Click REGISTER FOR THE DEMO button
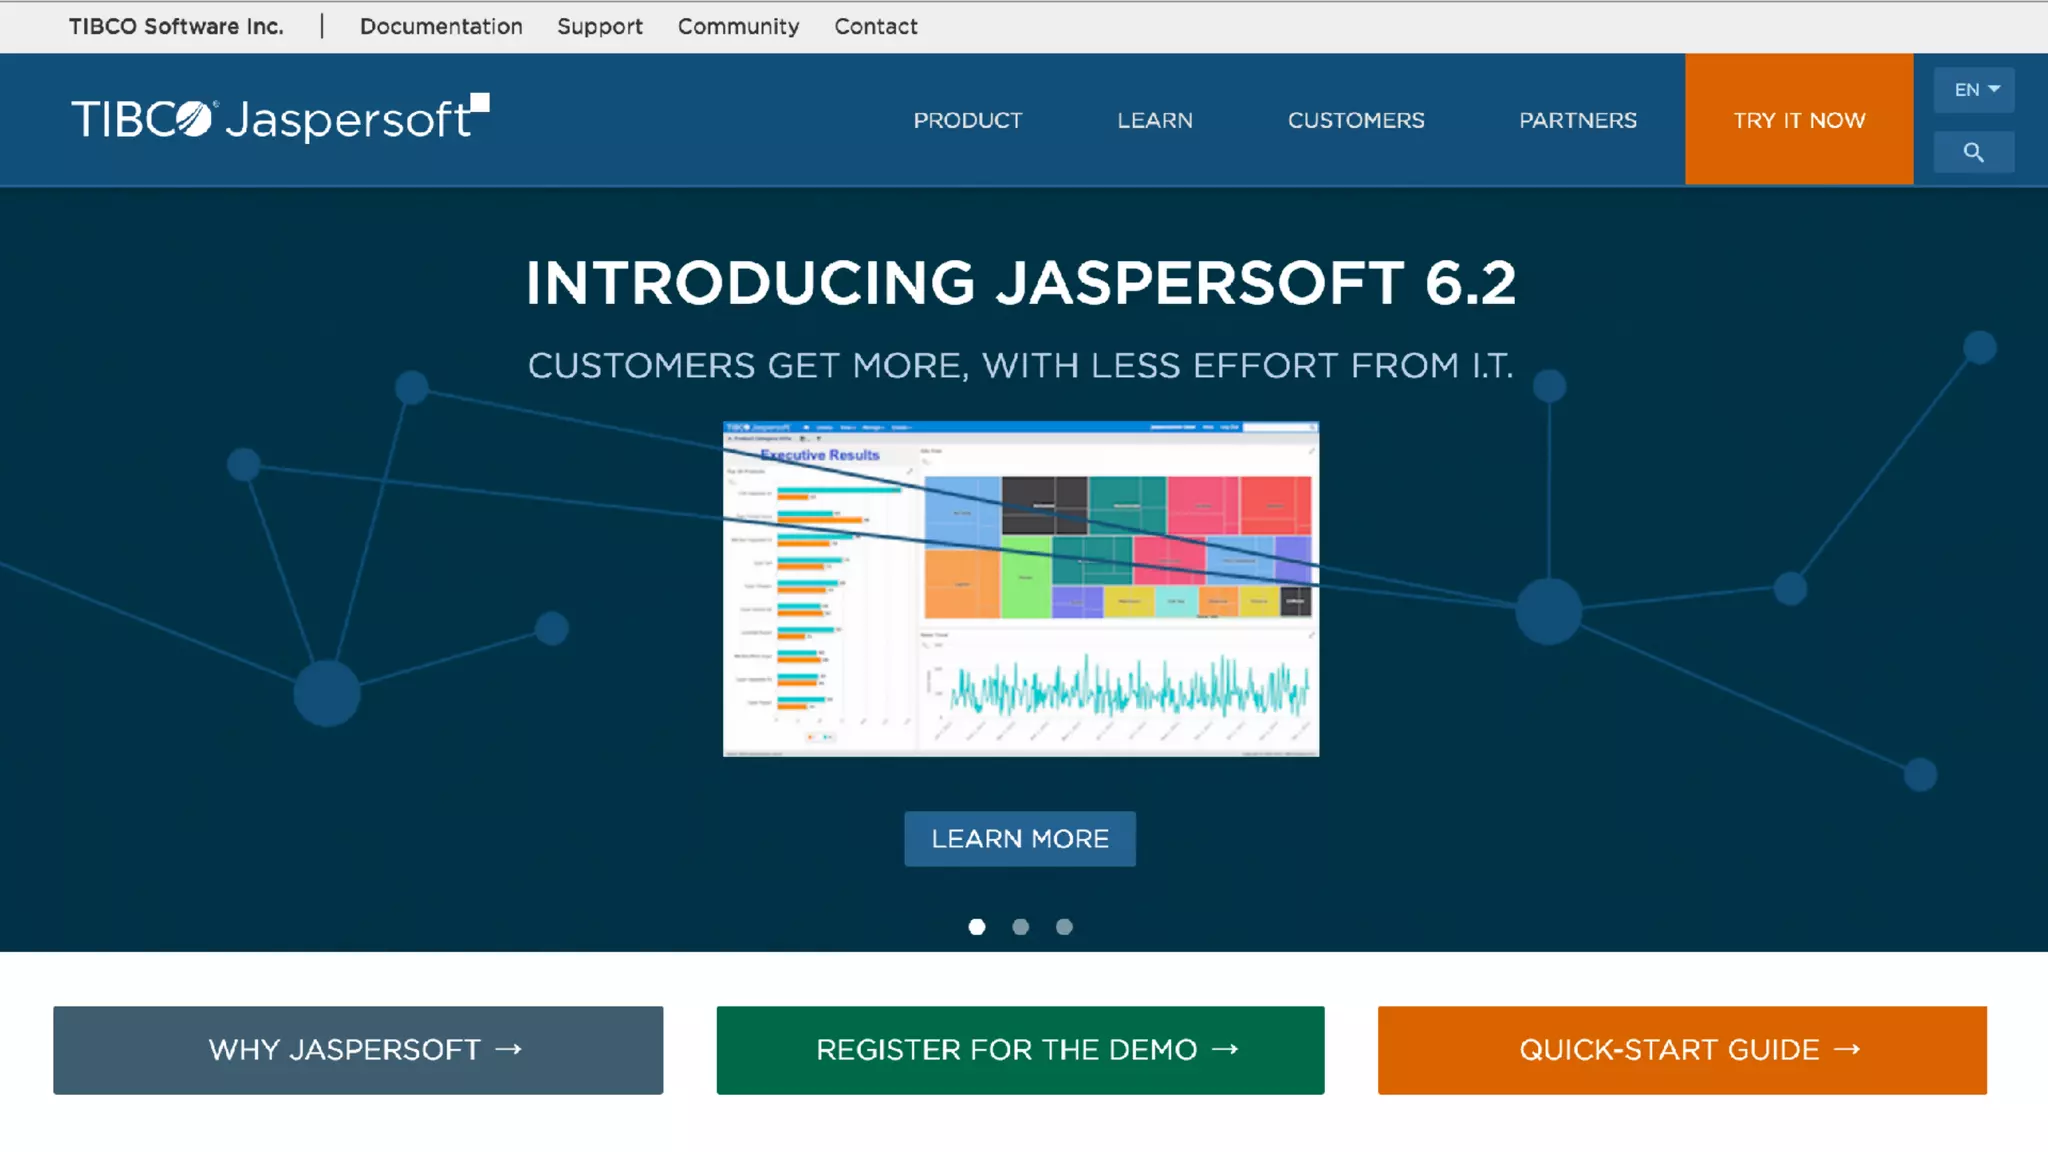The height and width of the screenshot is (1152, 2048). pyautogui.click(x=1020, y=1050)
